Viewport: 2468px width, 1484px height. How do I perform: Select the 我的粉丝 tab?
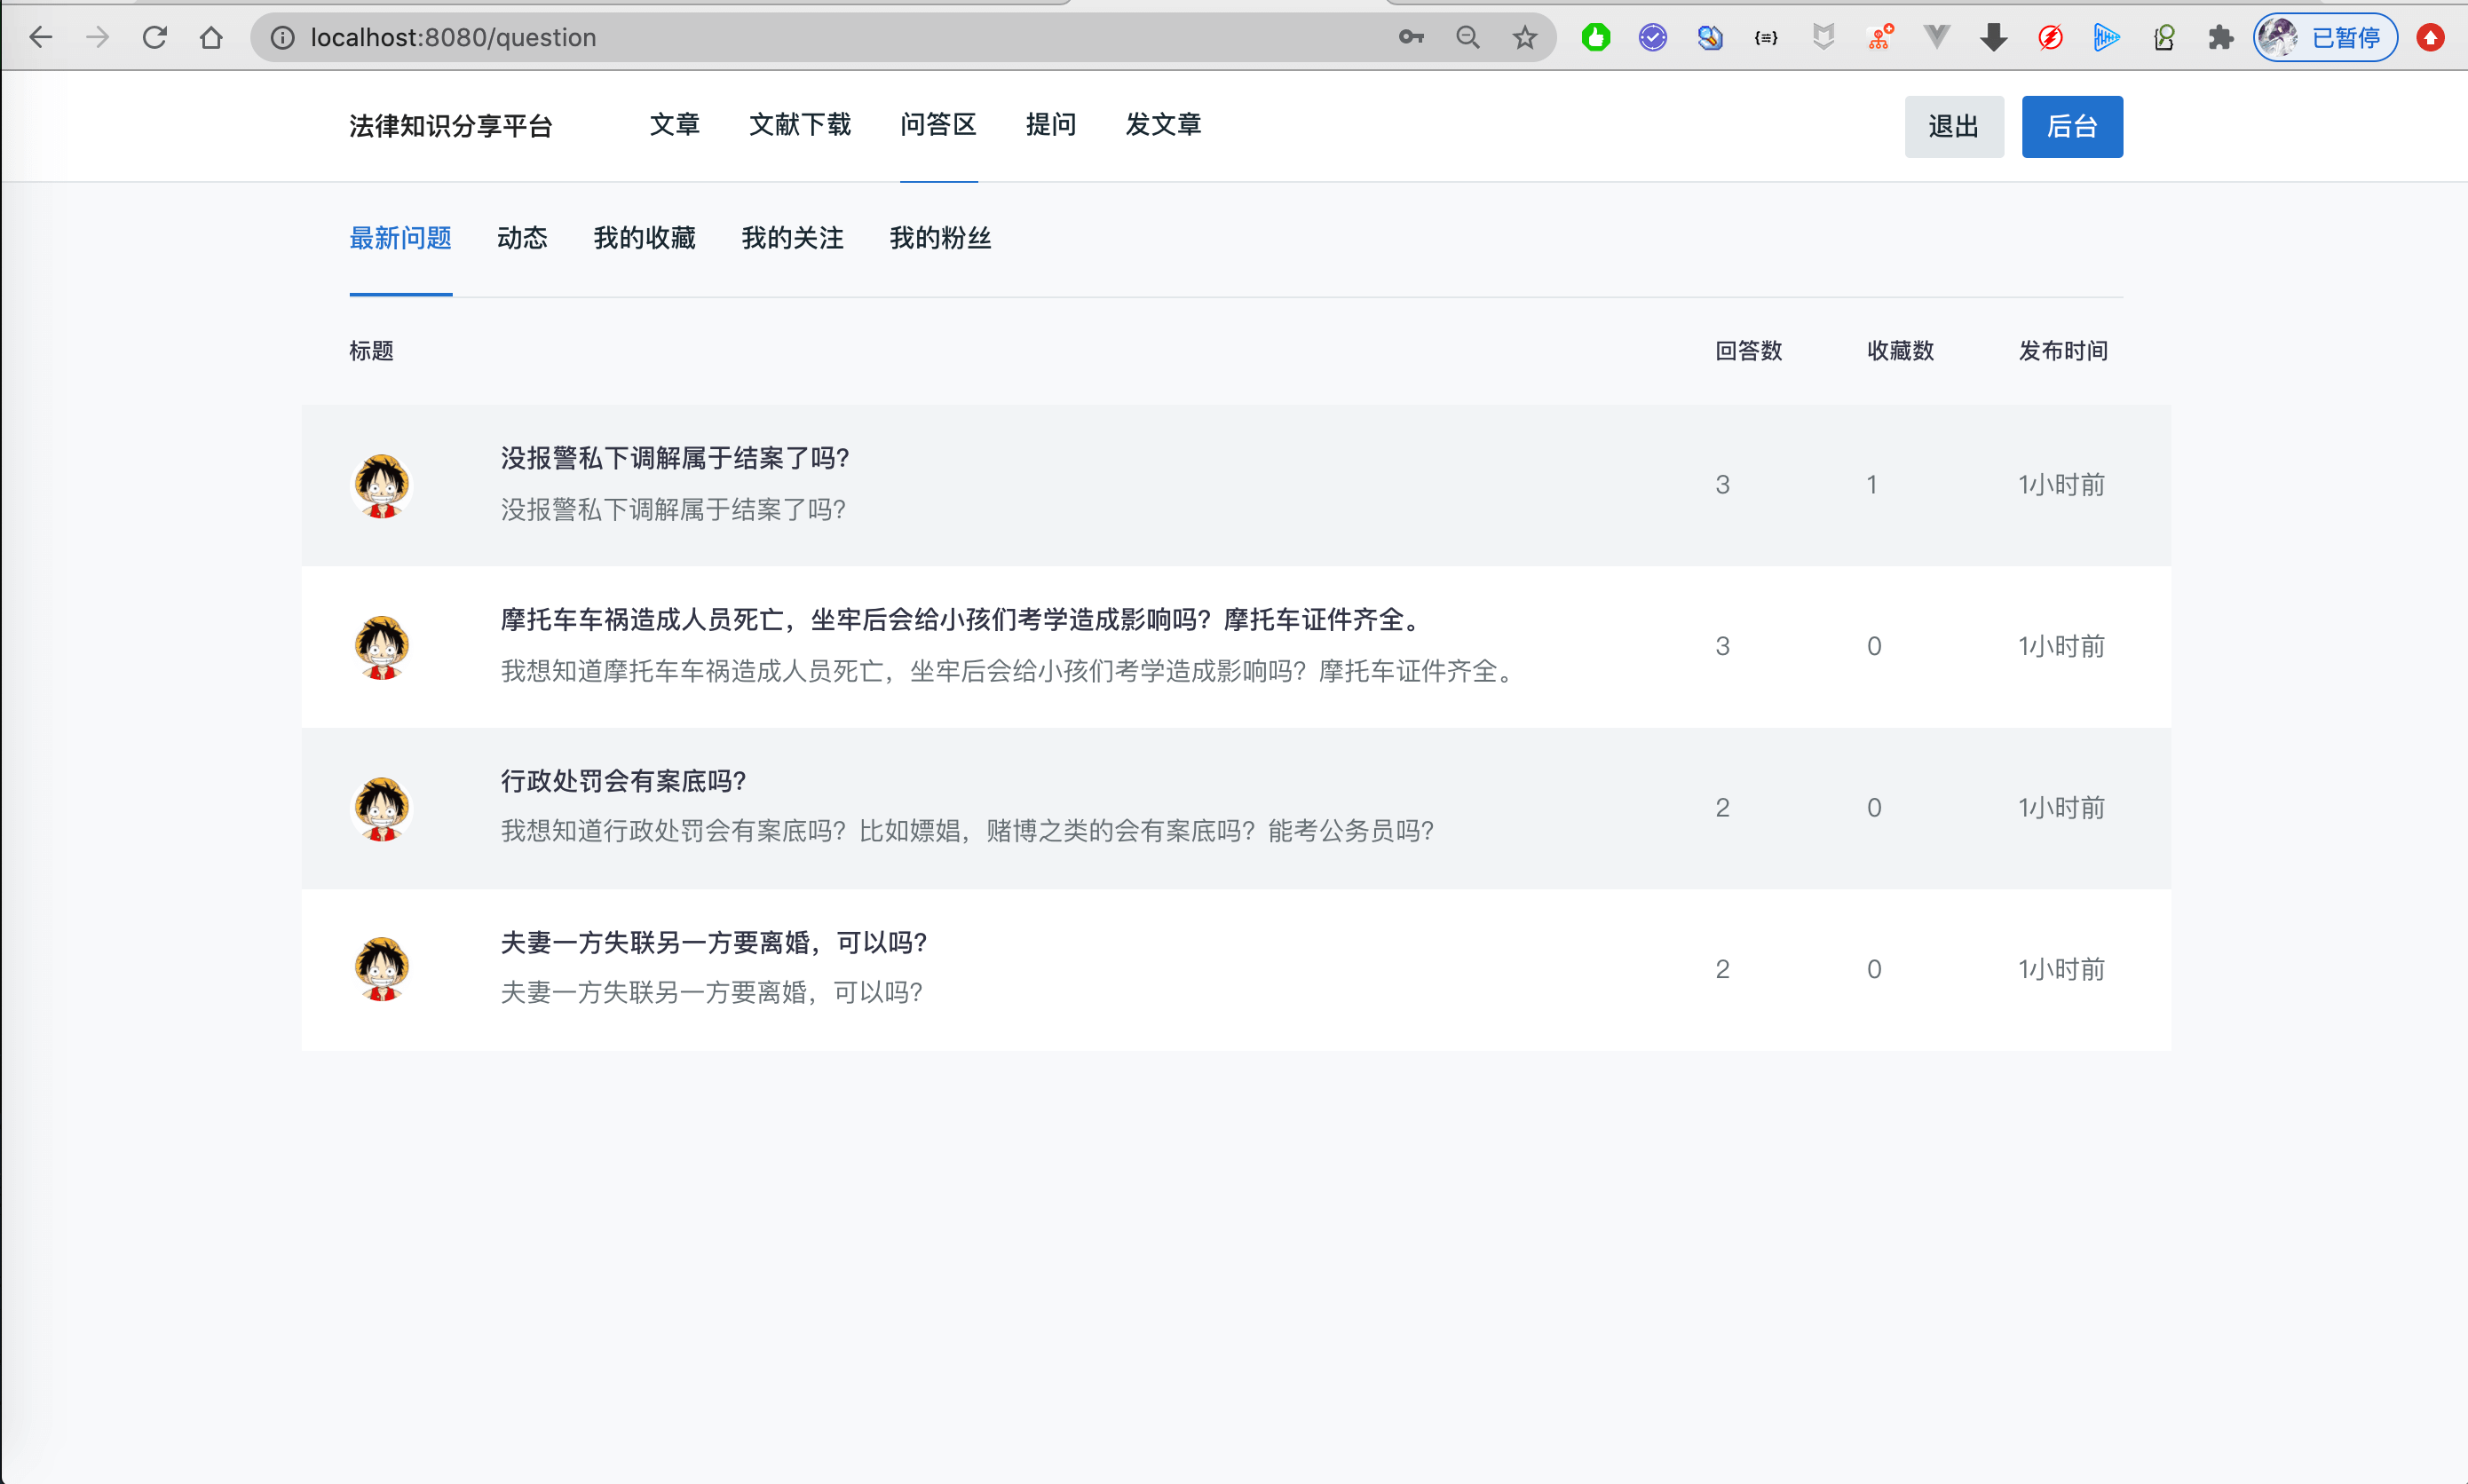point(940,238)
